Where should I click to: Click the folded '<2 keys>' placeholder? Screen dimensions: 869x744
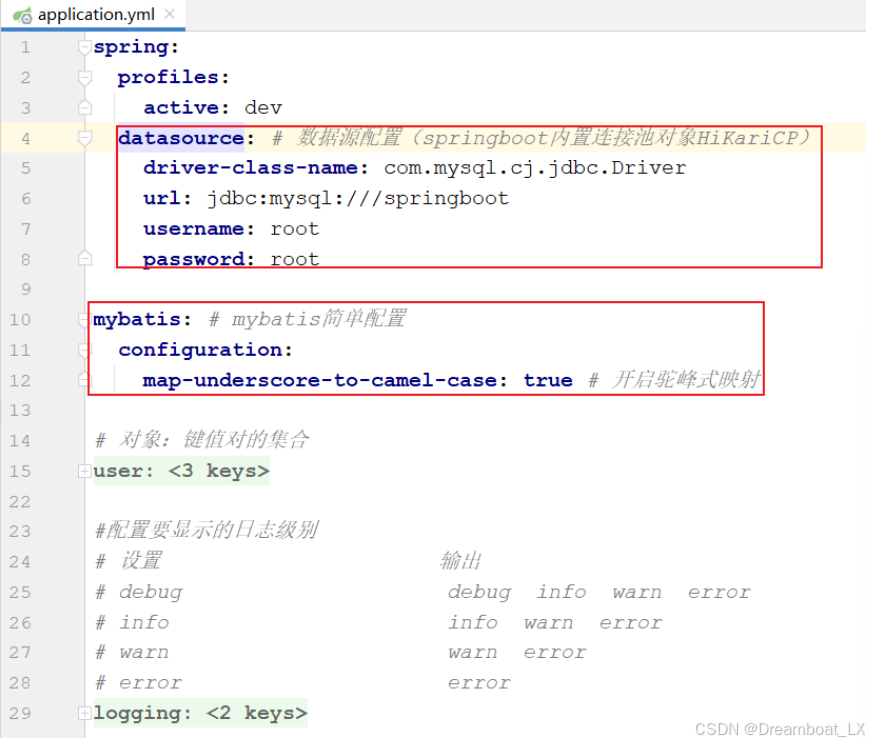(x=257, y=714)
